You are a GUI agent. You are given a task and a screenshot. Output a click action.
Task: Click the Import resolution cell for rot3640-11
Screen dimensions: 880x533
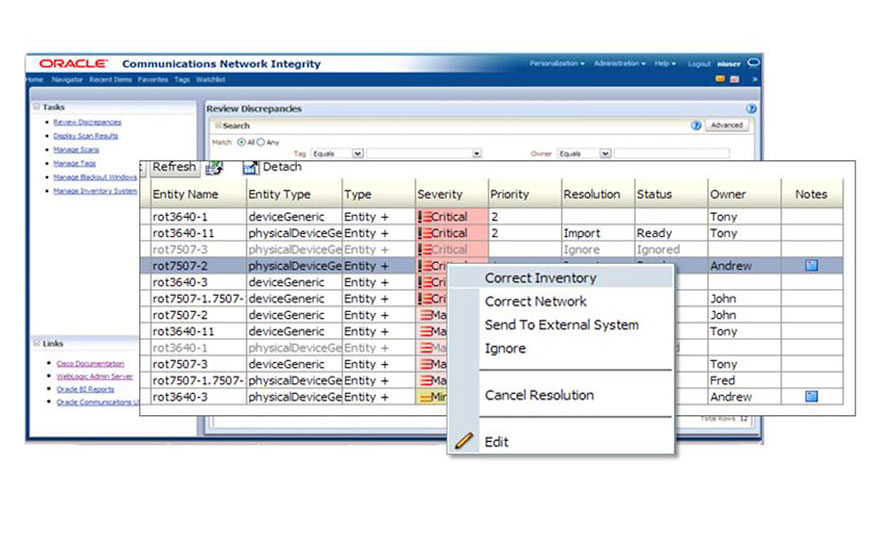[581, 233]
